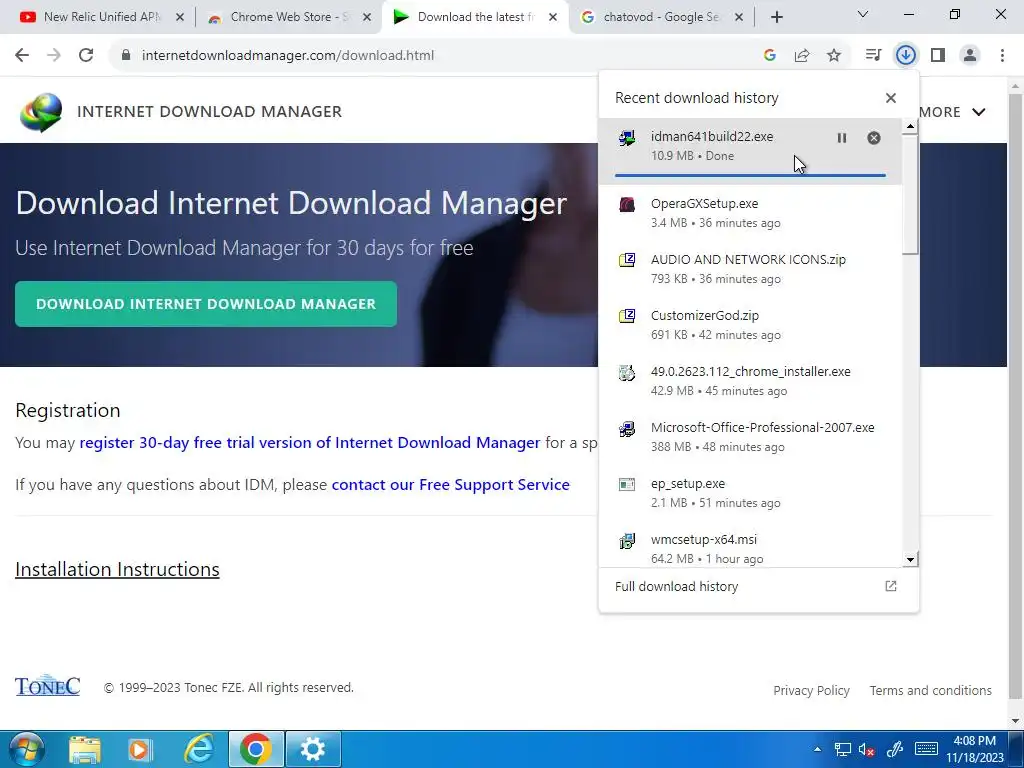
Task: Close the chatovod Google Search tab
Action: tap(739, 18)
